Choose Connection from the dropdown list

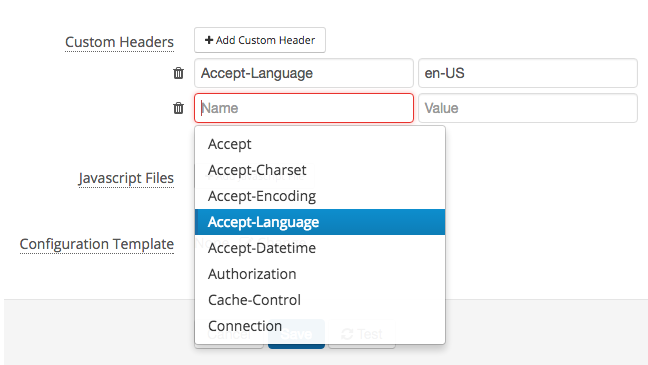point(320,326)
